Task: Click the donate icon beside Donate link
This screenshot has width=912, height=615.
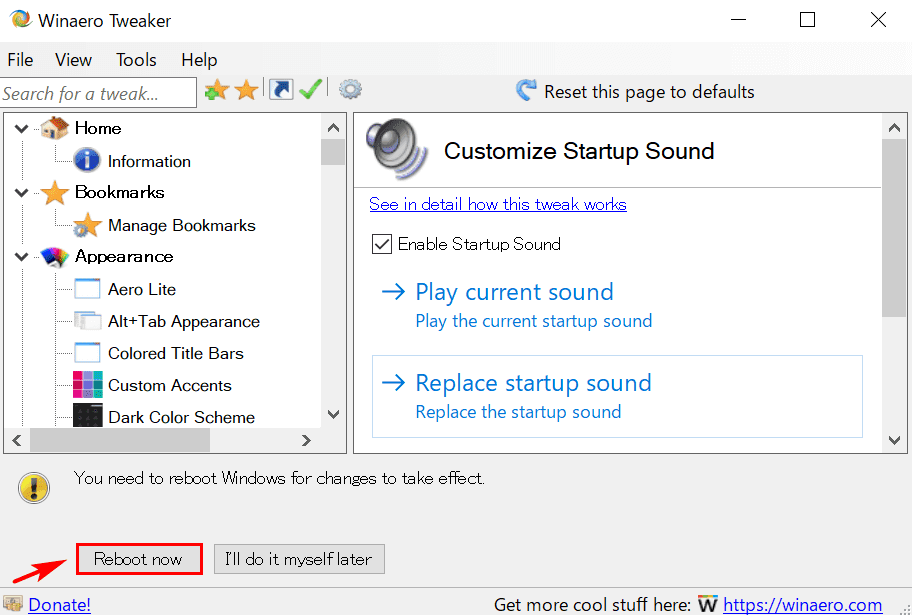Action: [13, 604]
